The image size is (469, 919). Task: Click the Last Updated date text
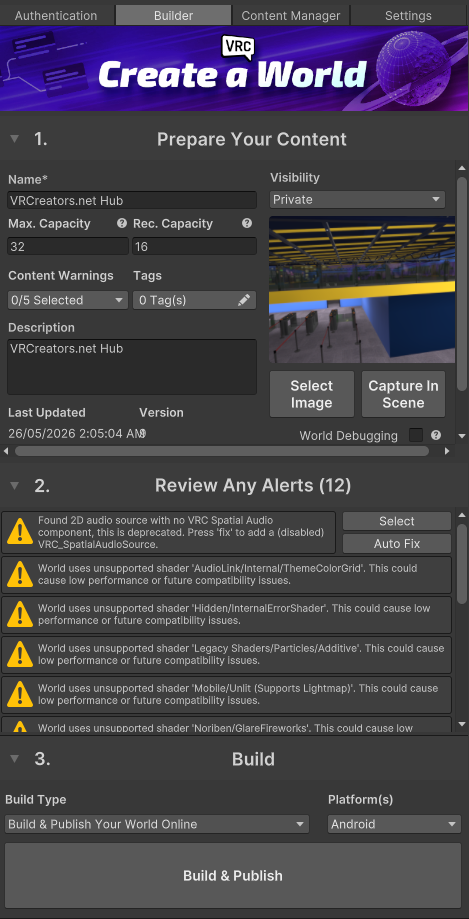tap(76, 434)
